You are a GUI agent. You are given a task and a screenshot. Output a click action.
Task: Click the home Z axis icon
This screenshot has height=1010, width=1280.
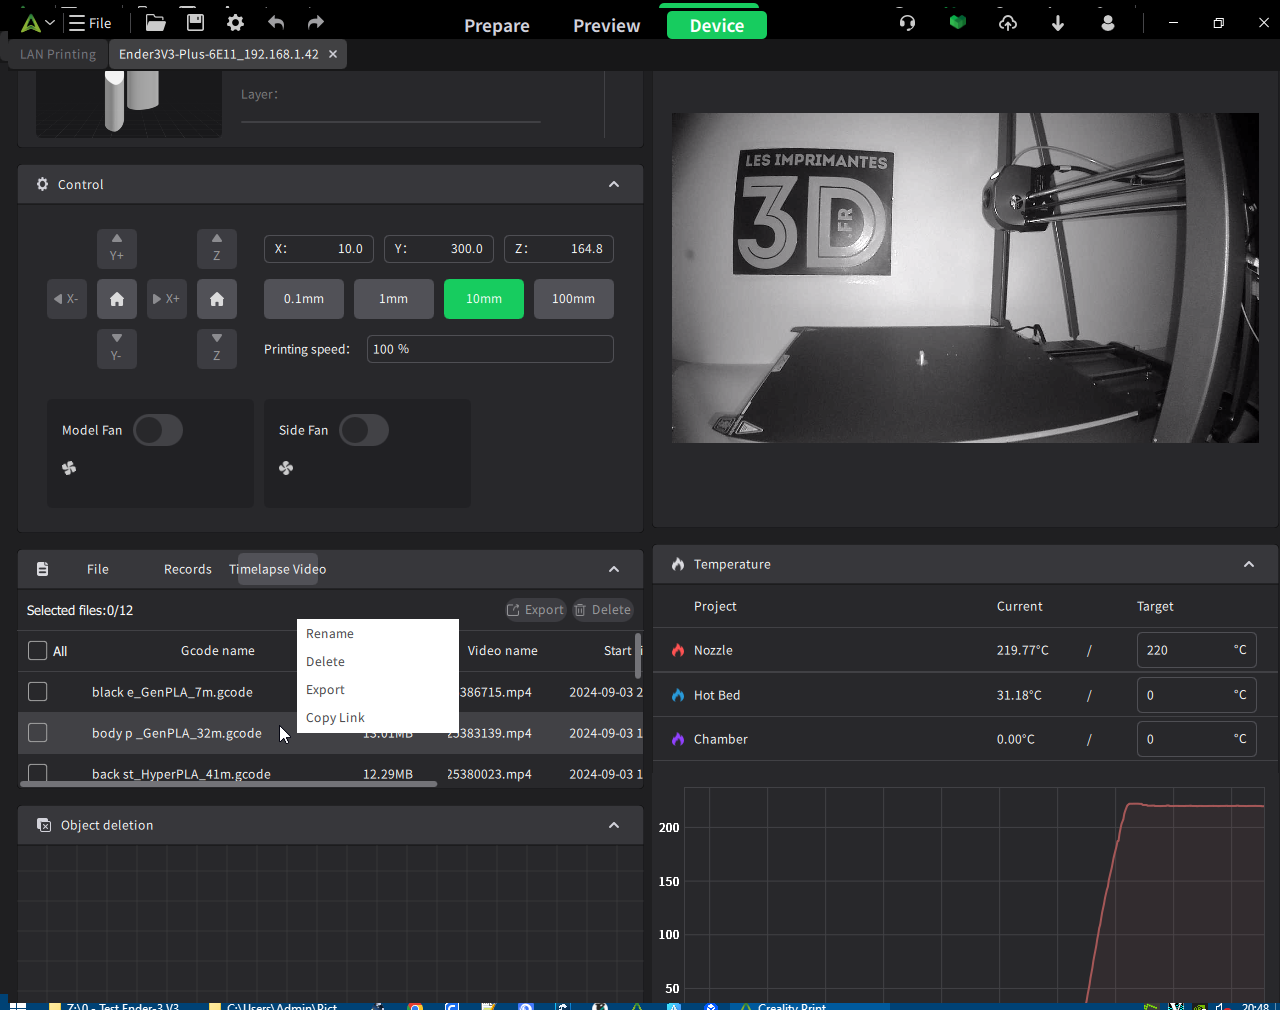point(217,299)
